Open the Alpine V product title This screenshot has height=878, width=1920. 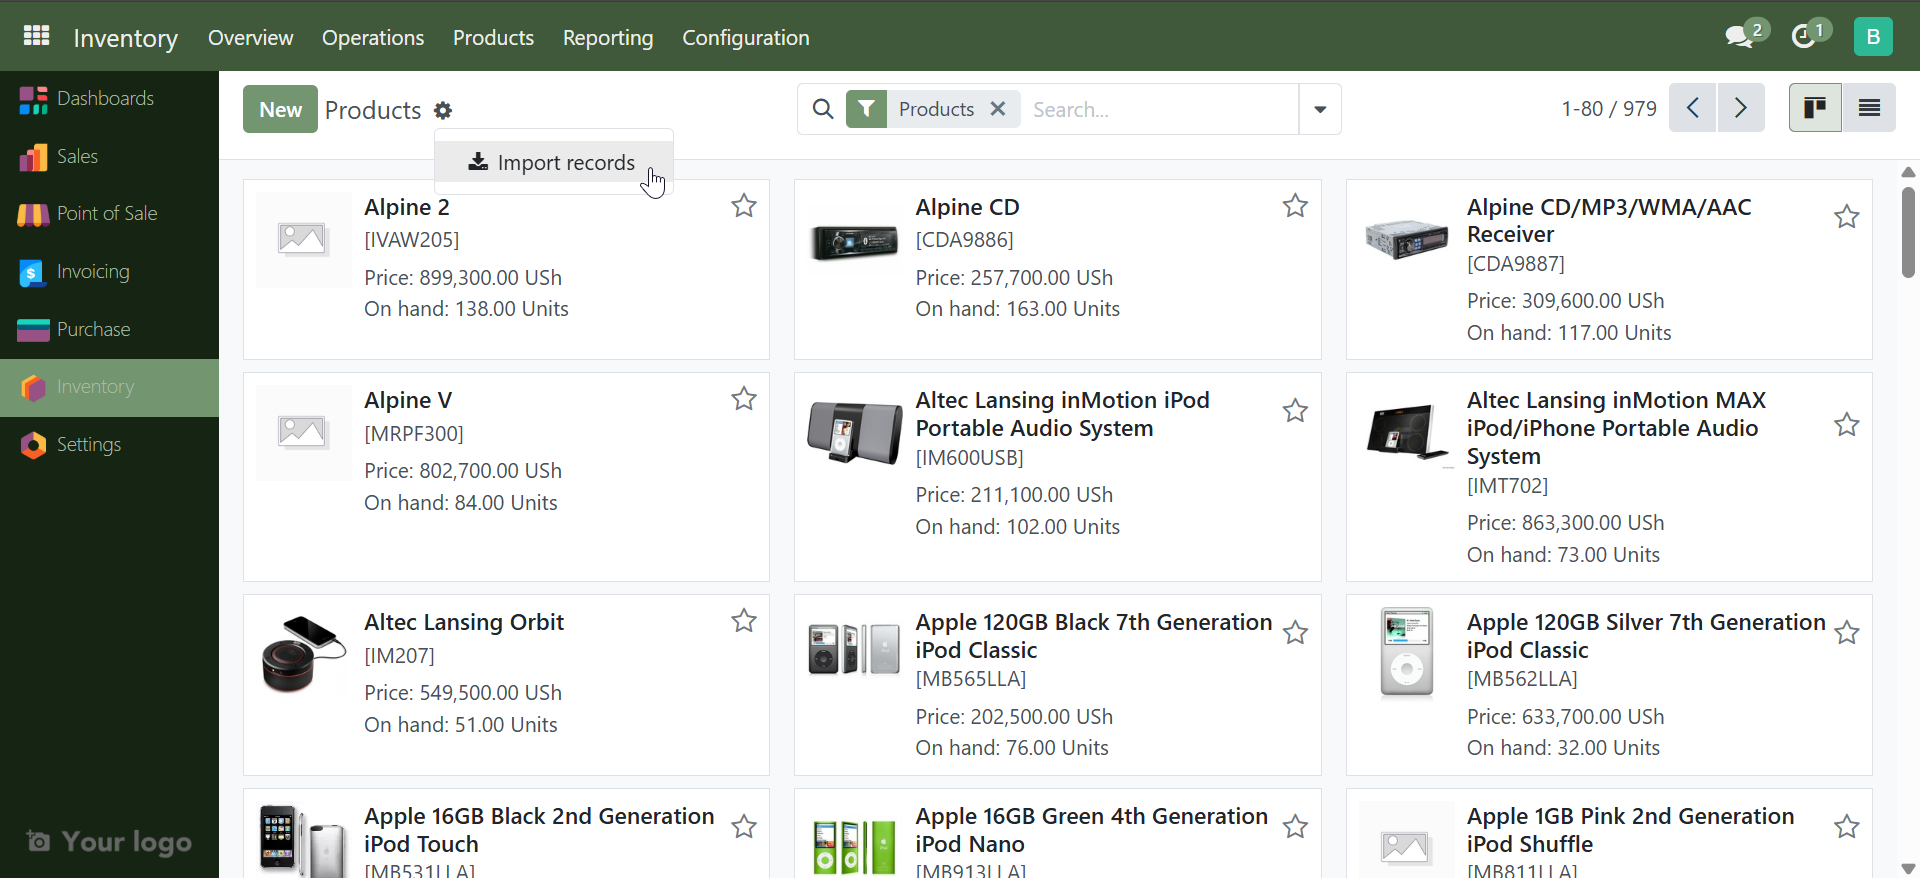pyautogui.click(x=408, y=400)
